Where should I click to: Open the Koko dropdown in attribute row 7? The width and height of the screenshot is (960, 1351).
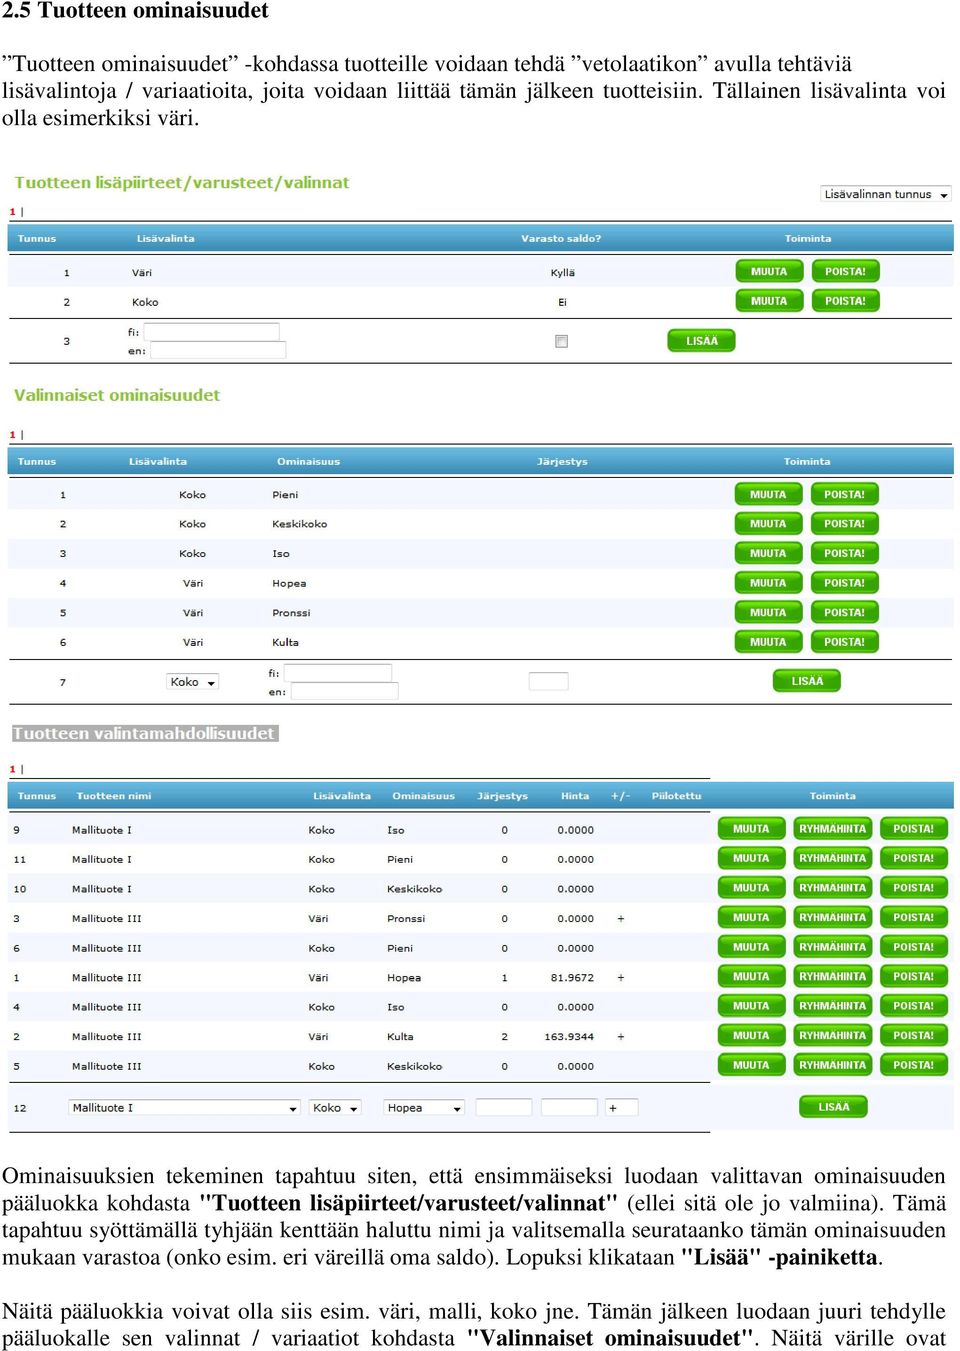tap(192, 682)
